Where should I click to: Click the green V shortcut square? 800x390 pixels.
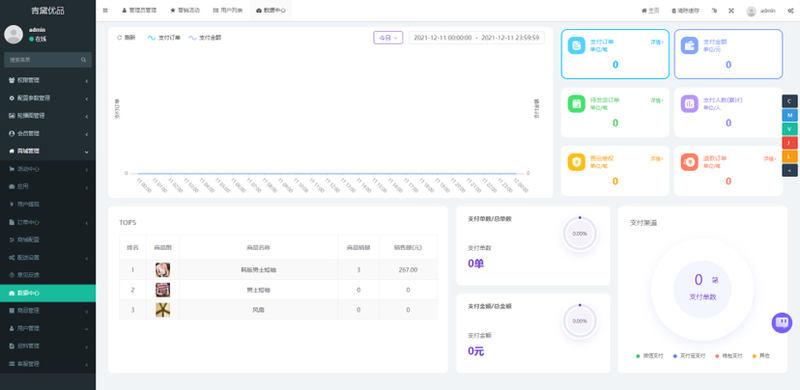789,129
